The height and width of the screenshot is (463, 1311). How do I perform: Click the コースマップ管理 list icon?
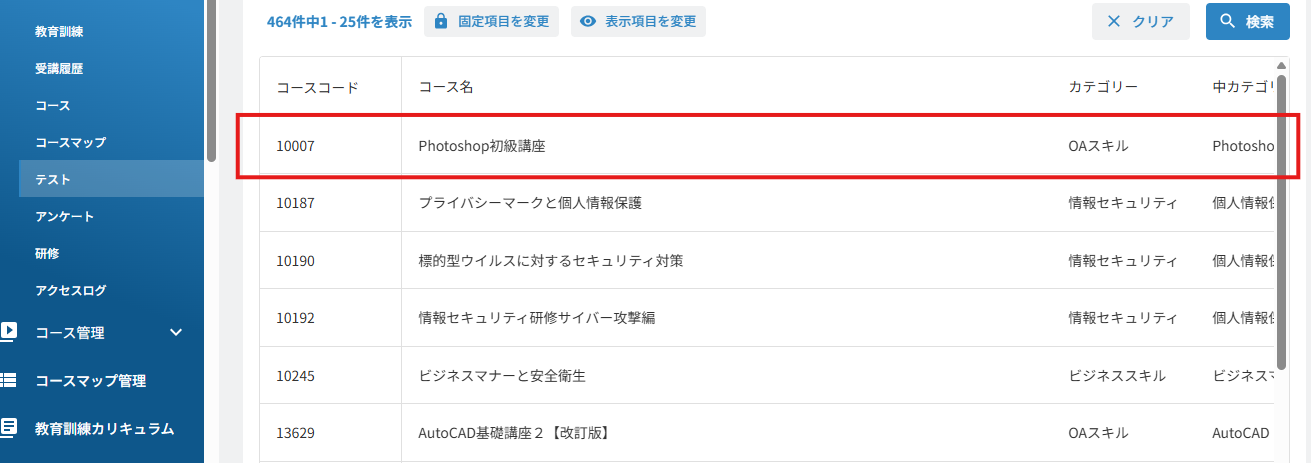coord(8,380)
